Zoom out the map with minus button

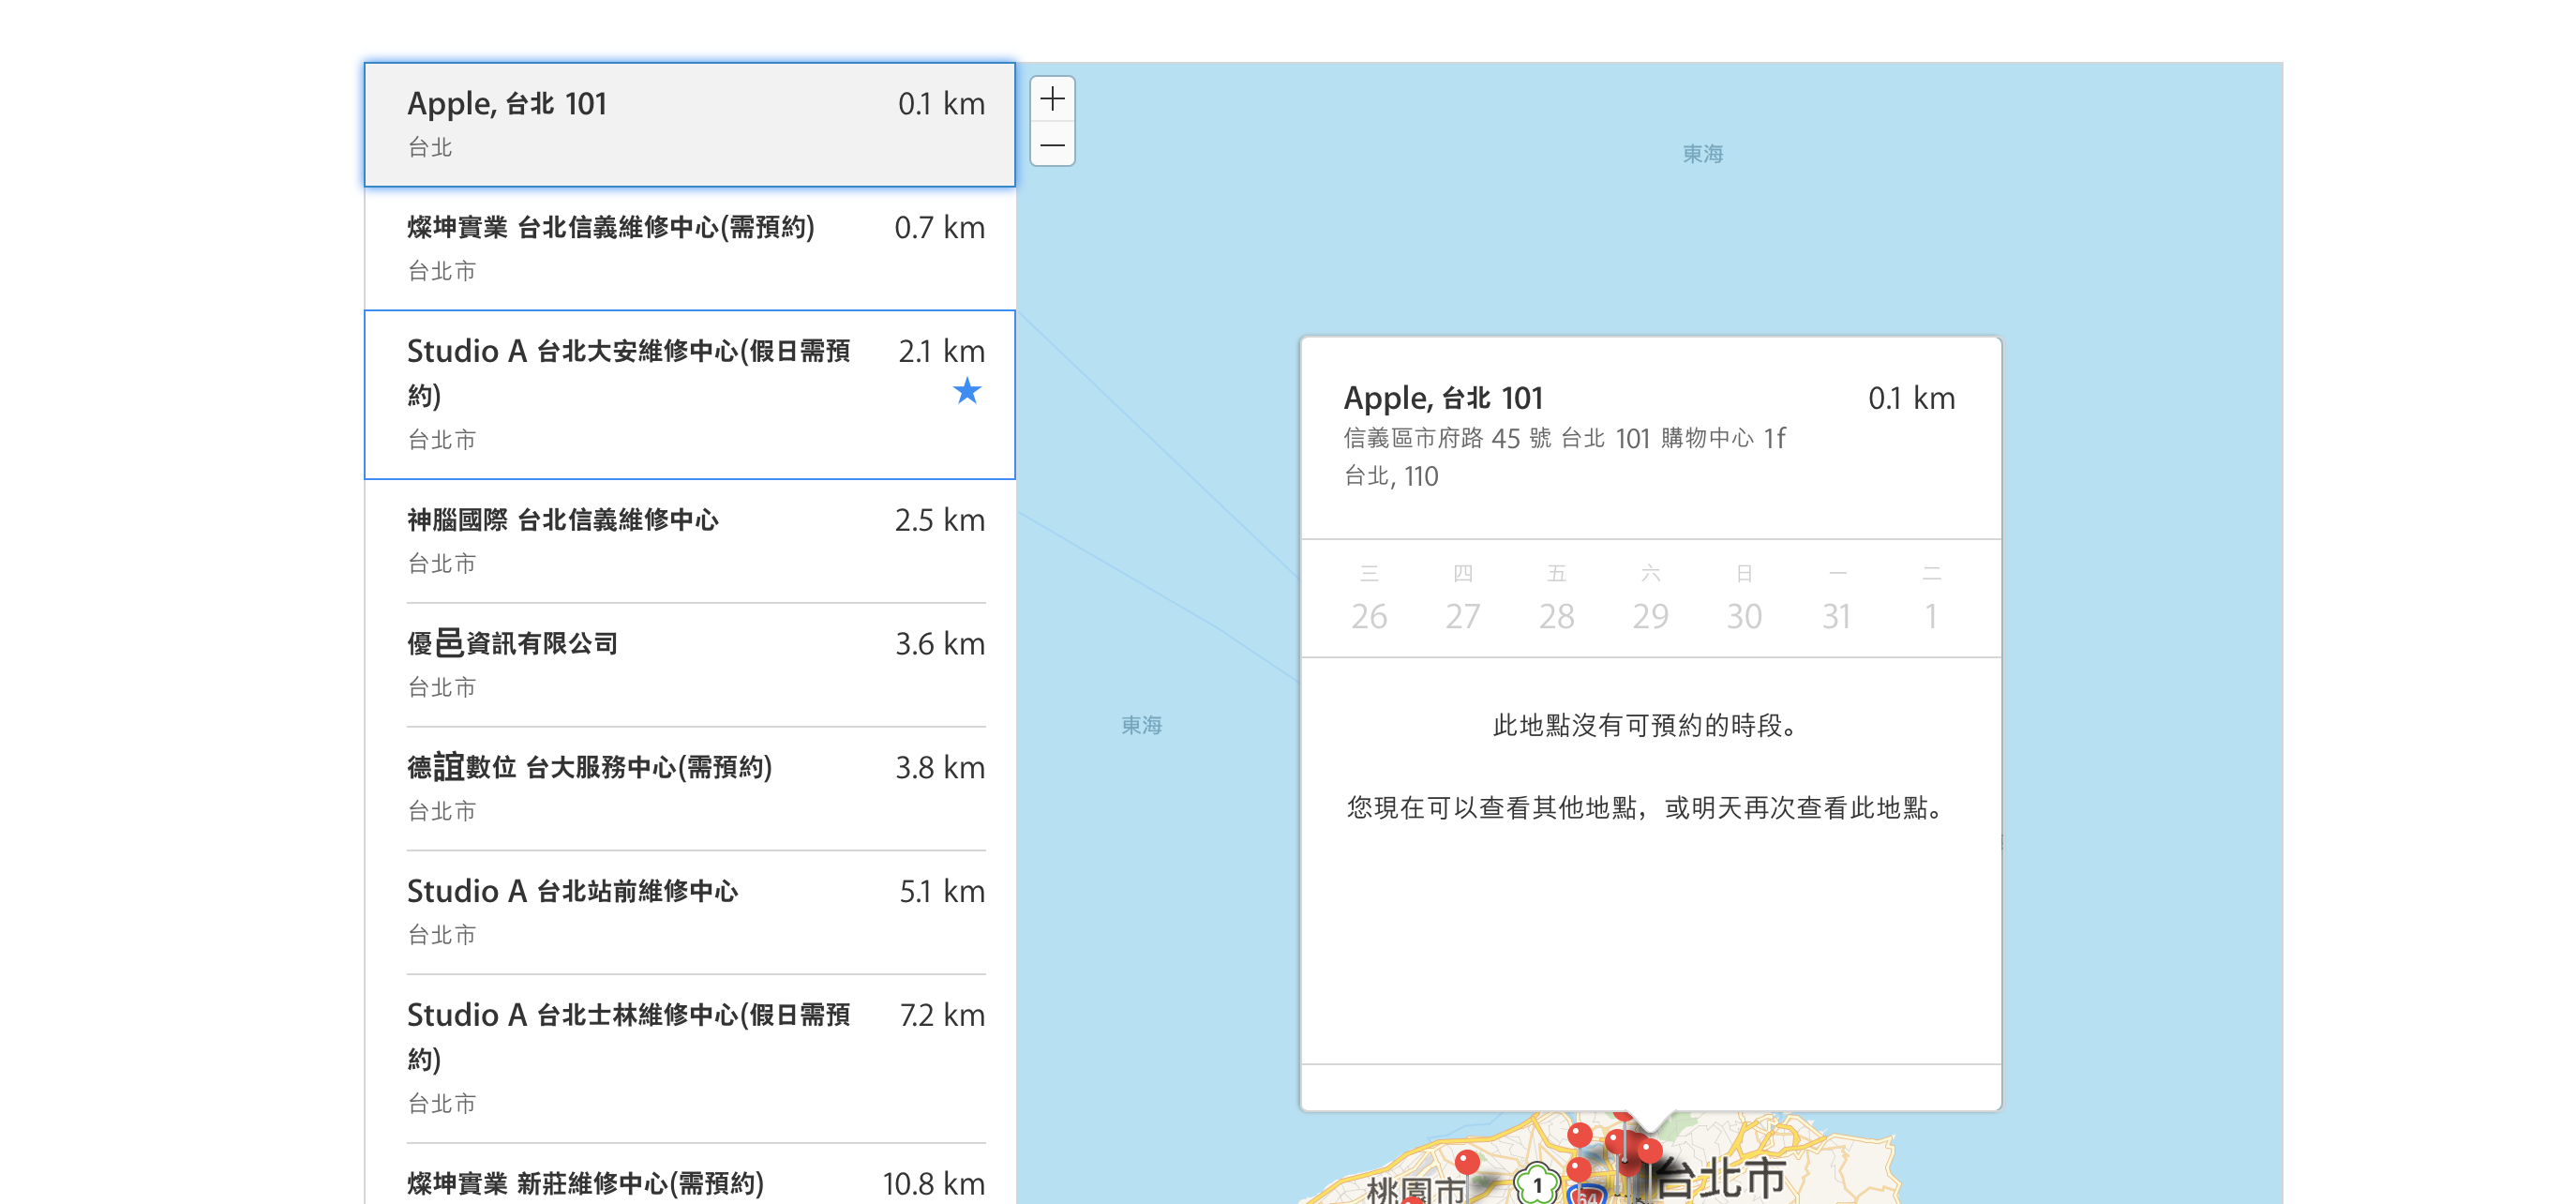pyautogui.click(x=1052, y=145)
